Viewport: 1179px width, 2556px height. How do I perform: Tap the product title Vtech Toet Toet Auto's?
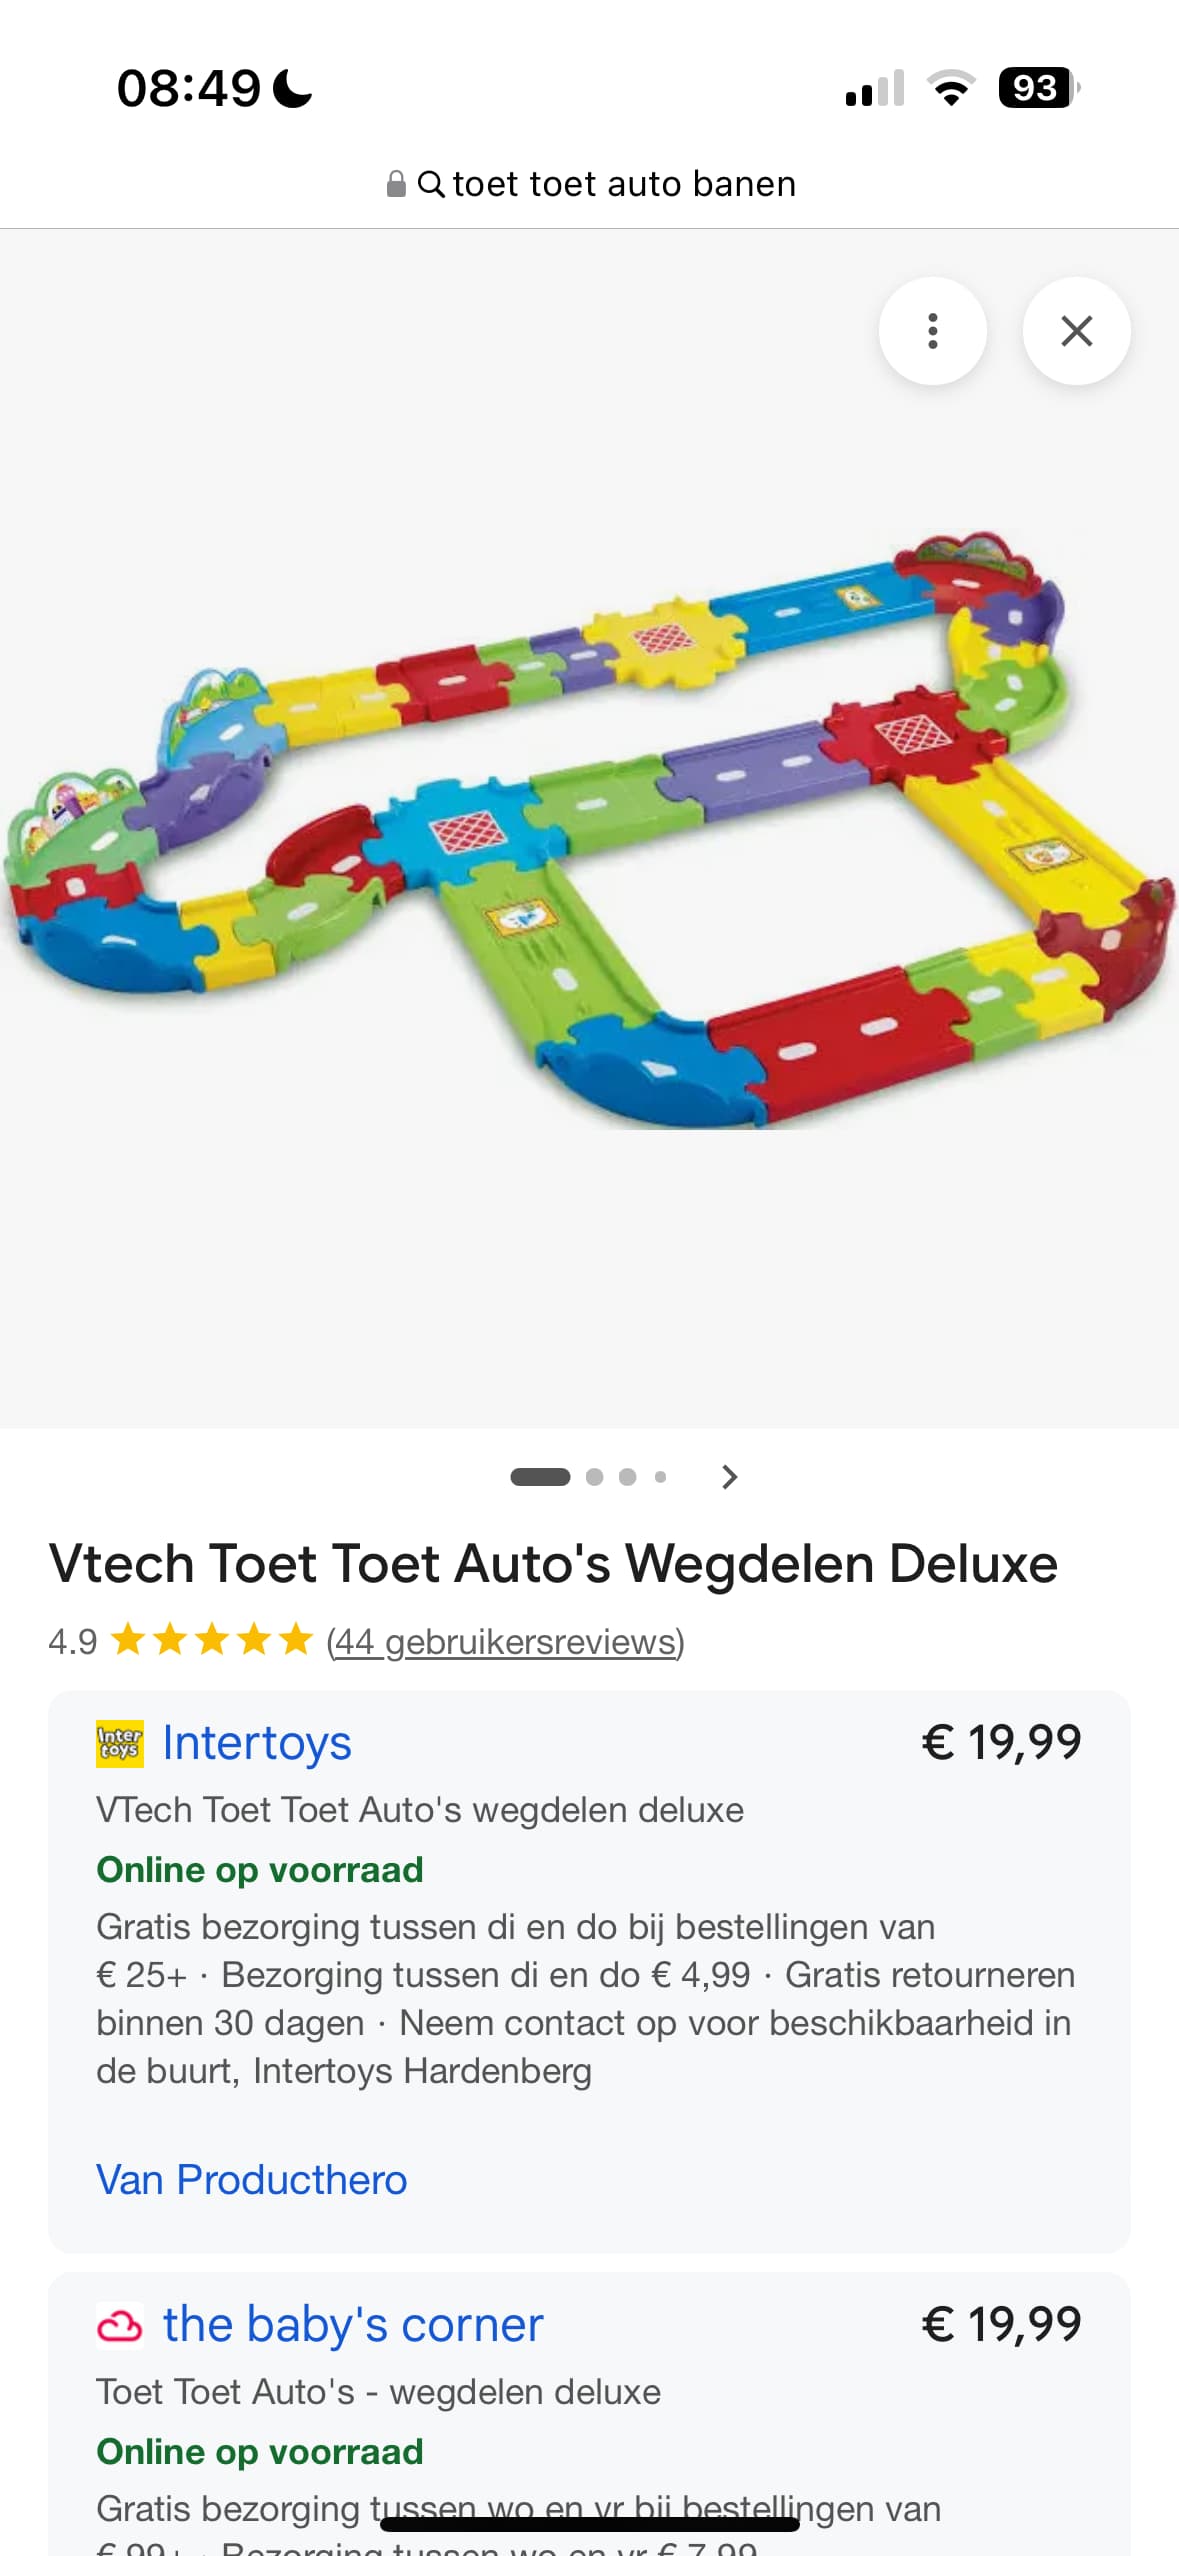coord(553,1564)
